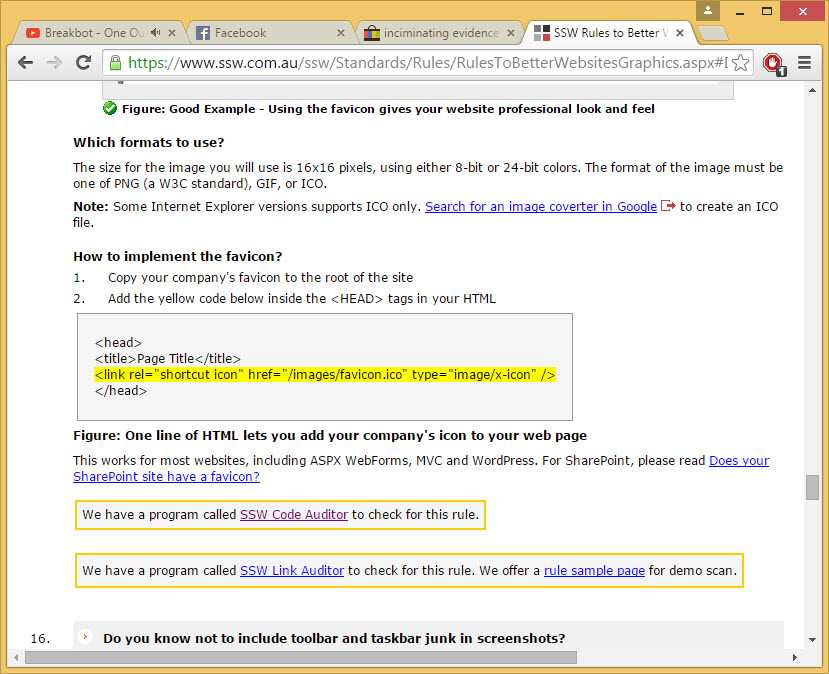Click rule 16 heading about screenshot junk

(x=334, y=638)
